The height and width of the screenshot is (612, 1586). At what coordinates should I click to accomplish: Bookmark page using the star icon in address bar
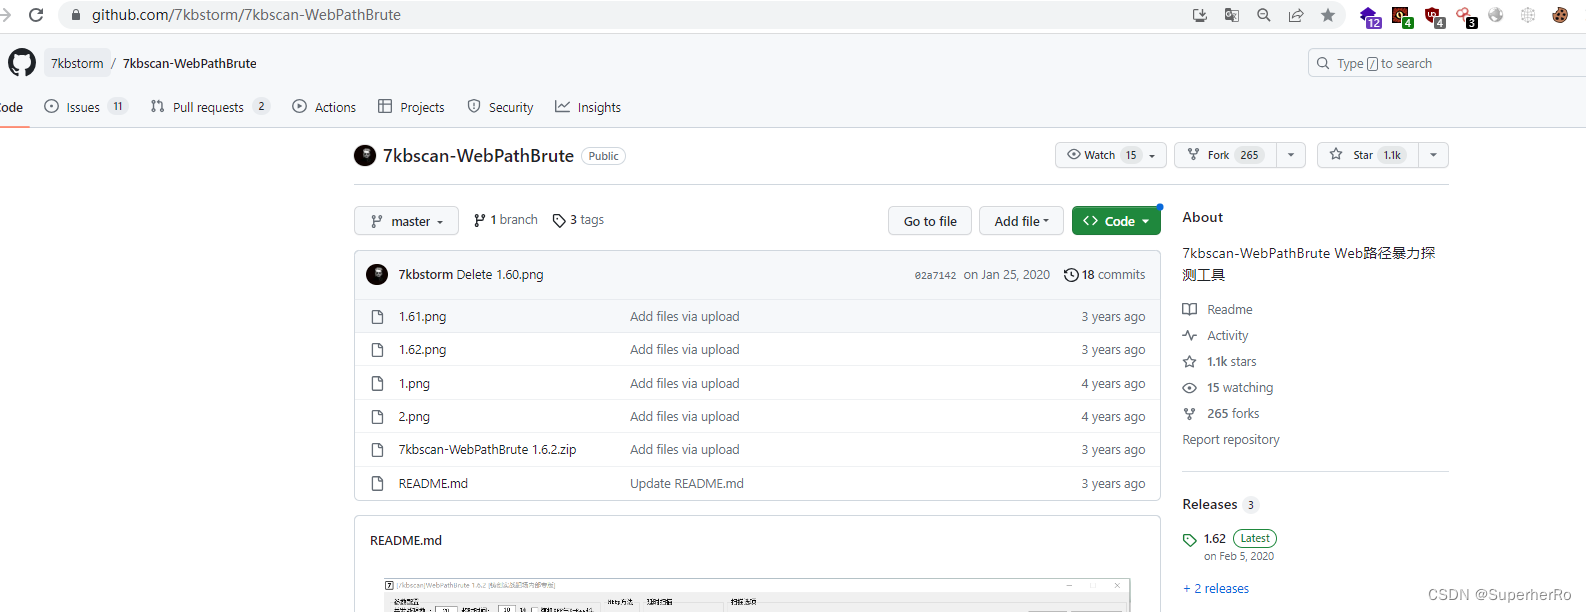[x=1328, y=15]
